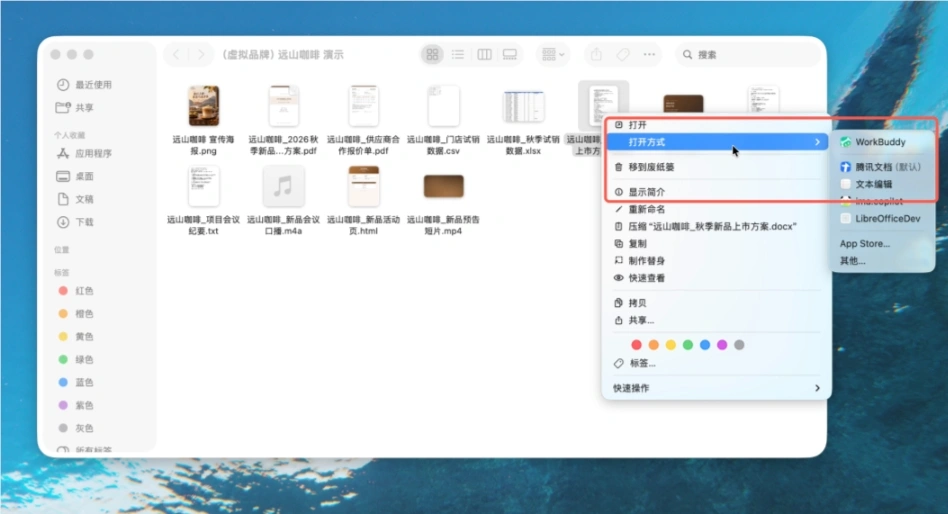Open the file with LibreOfficeDev

tap(883, 219)
